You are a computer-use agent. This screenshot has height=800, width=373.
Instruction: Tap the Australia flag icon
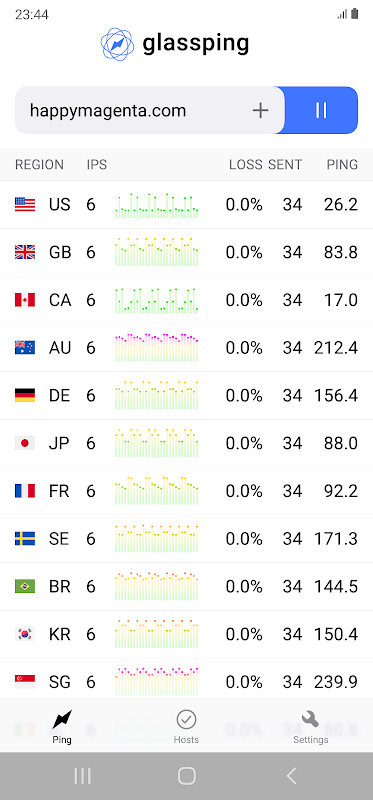(x=25, y=348)
